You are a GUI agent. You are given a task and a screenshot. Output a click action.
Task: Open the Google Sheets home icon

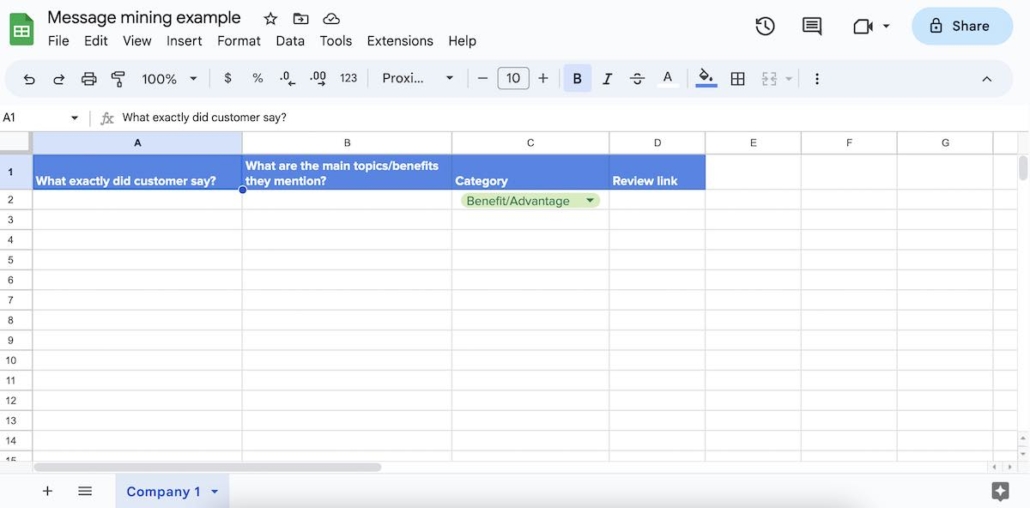coord(22,30)
